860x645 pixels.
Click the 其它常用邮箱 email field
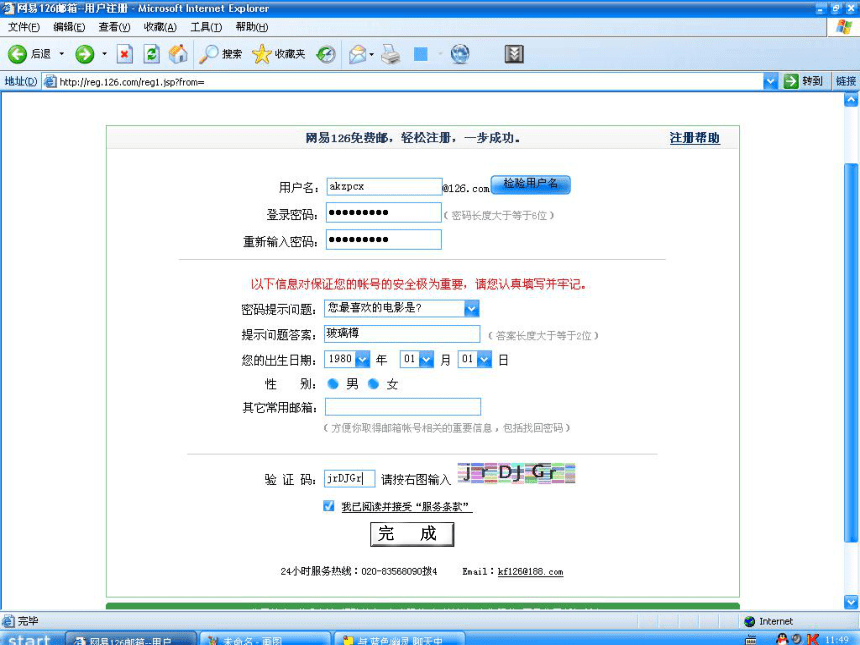pos(403,407)
